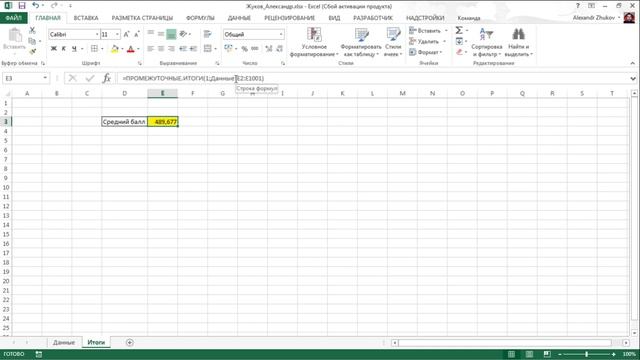640x360 pixels.
Task: Click Формат cells button
Action: tap(425, 52)
